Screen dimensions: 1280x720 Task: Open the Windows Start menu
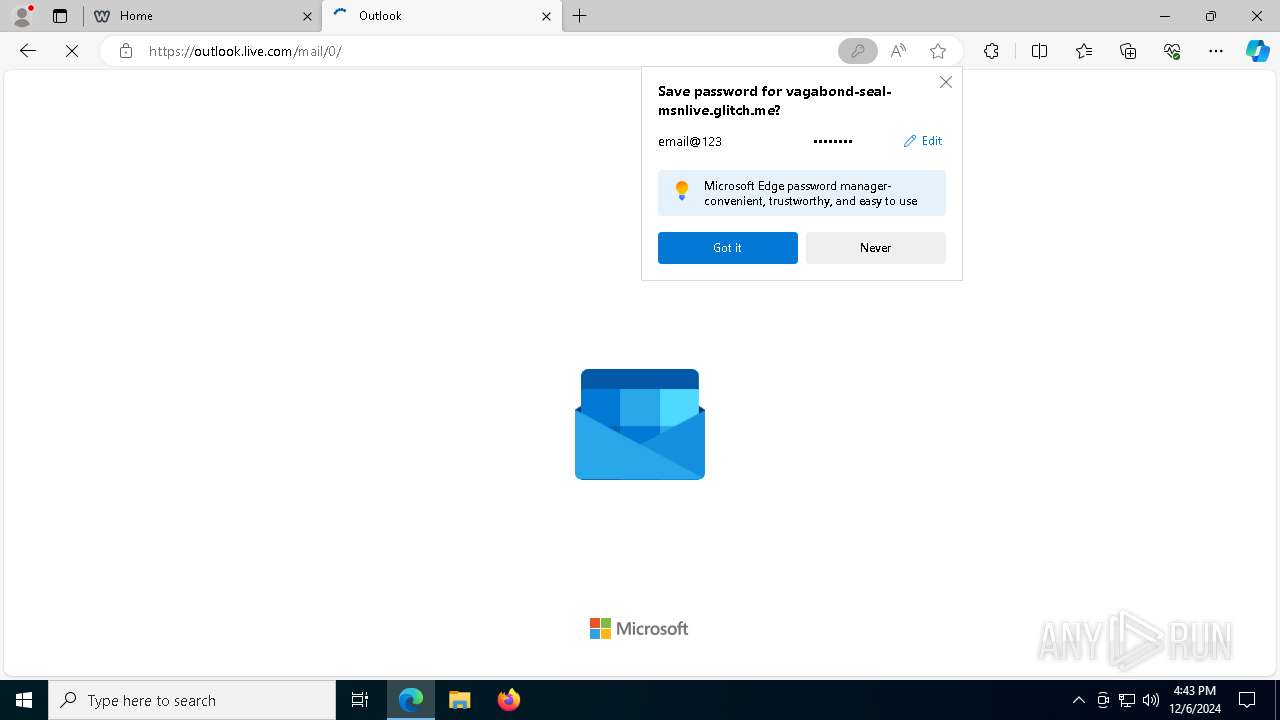24,700
